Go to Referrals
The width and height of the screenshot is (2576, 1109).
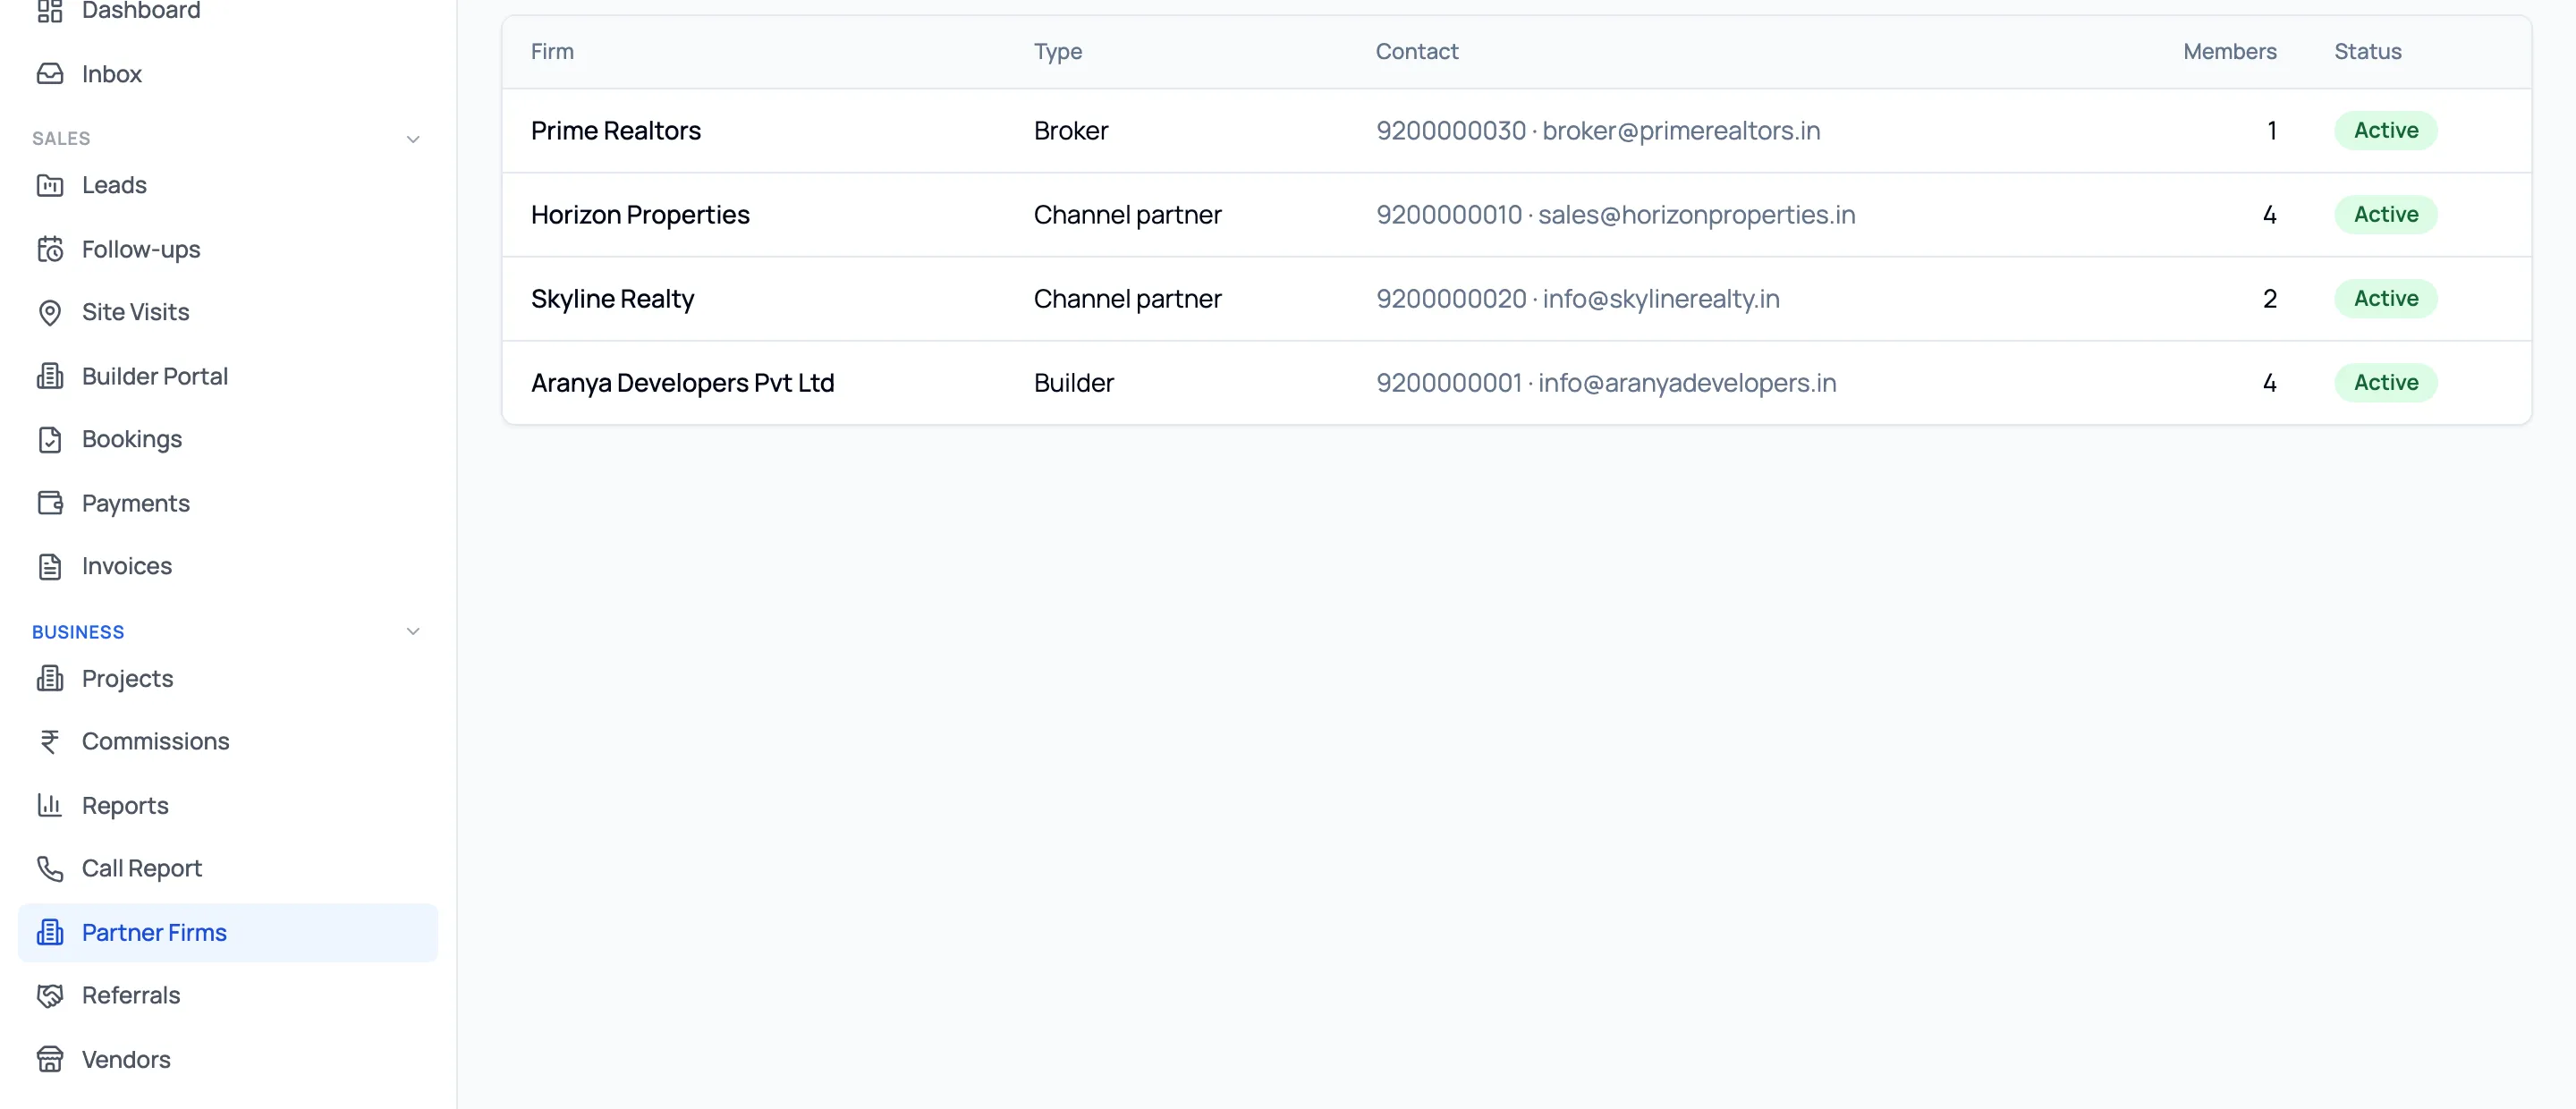click(x=228, y=995)
